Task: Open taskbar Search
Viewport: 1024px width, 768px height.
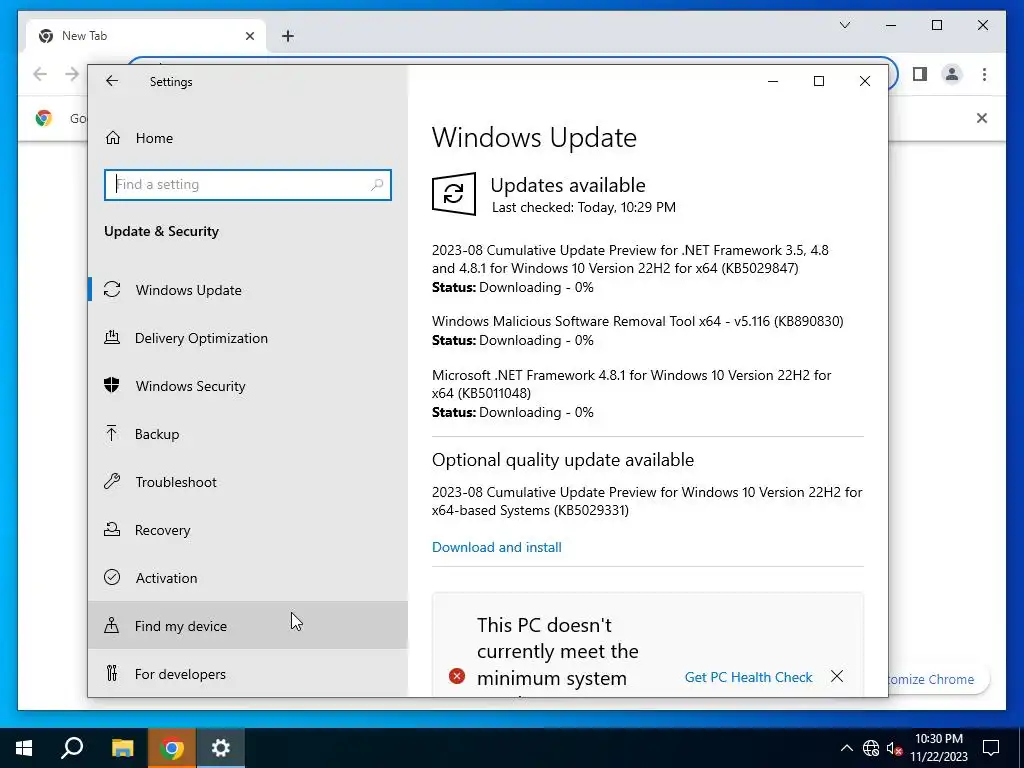Action: 72,748
